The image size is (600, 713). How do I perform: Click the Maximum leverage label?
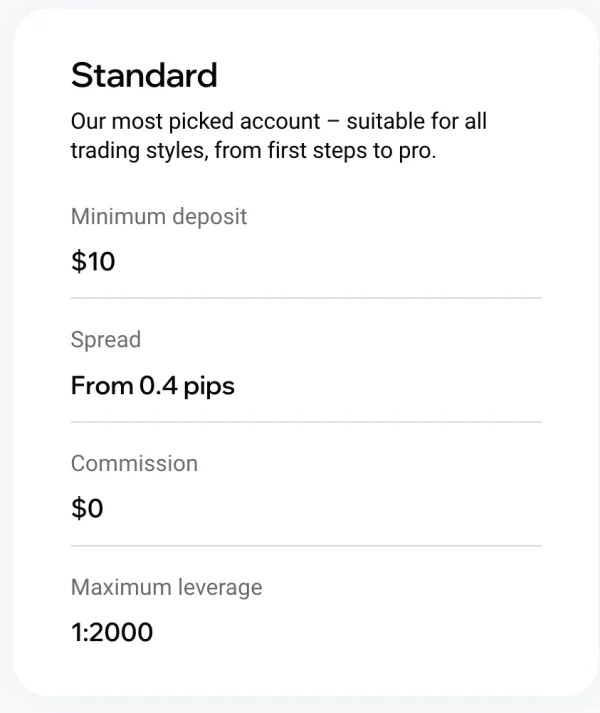pos(166,587)
